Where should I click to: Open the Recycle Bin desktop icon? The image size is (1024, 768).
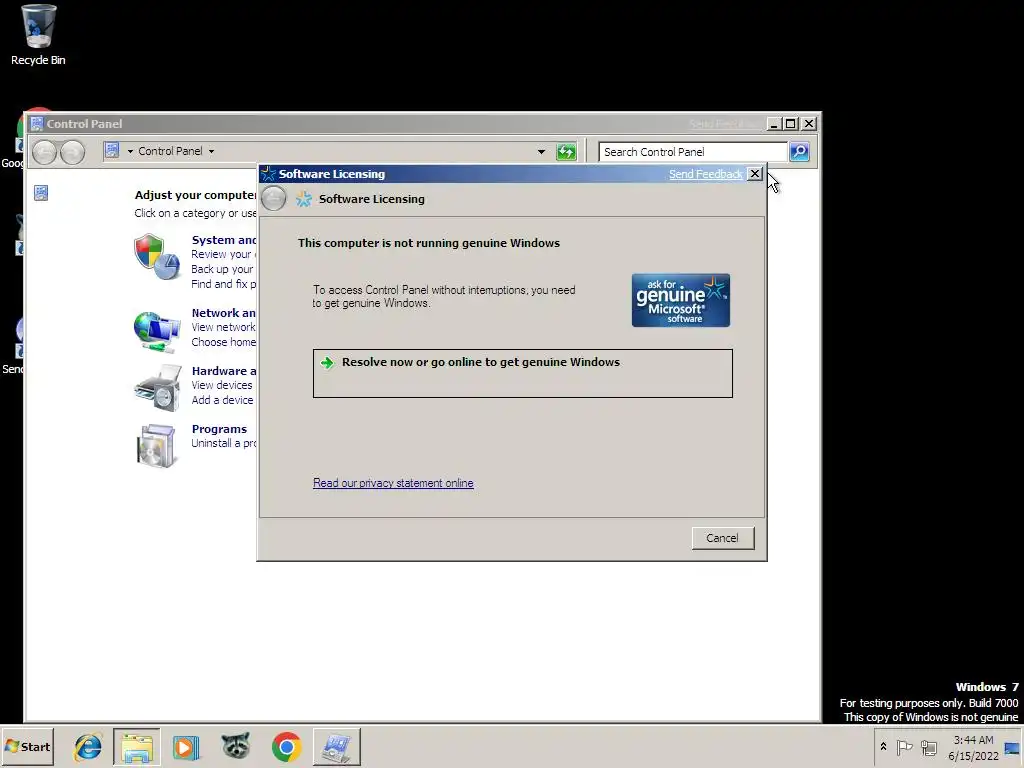click(x=38, y=35)
